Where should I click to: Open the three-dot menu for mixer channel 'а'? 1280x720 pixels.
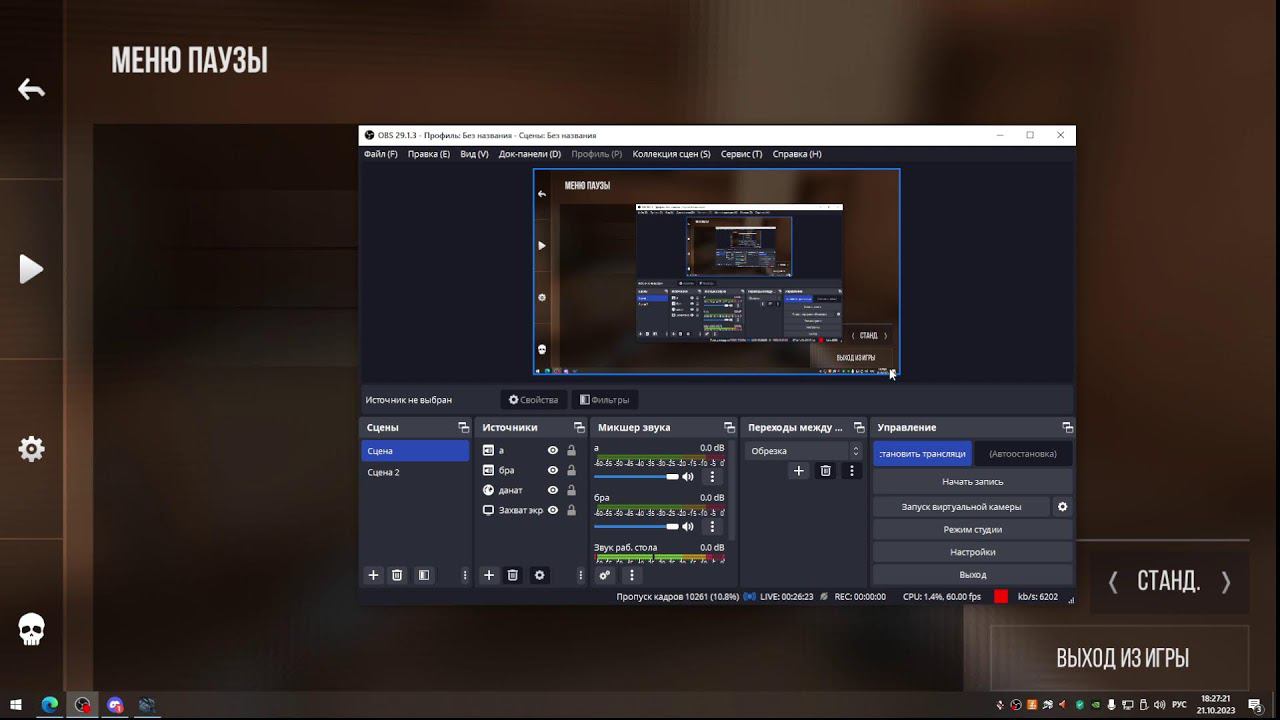tap(712, 477)
